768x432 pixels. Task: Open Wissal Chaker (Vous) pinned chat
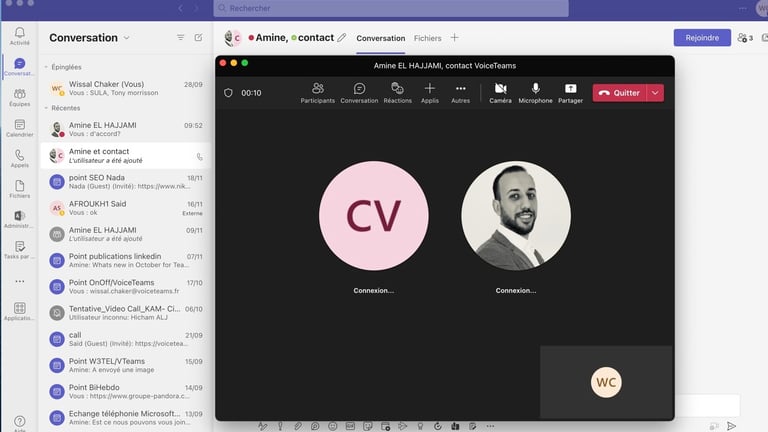[126, 88]
